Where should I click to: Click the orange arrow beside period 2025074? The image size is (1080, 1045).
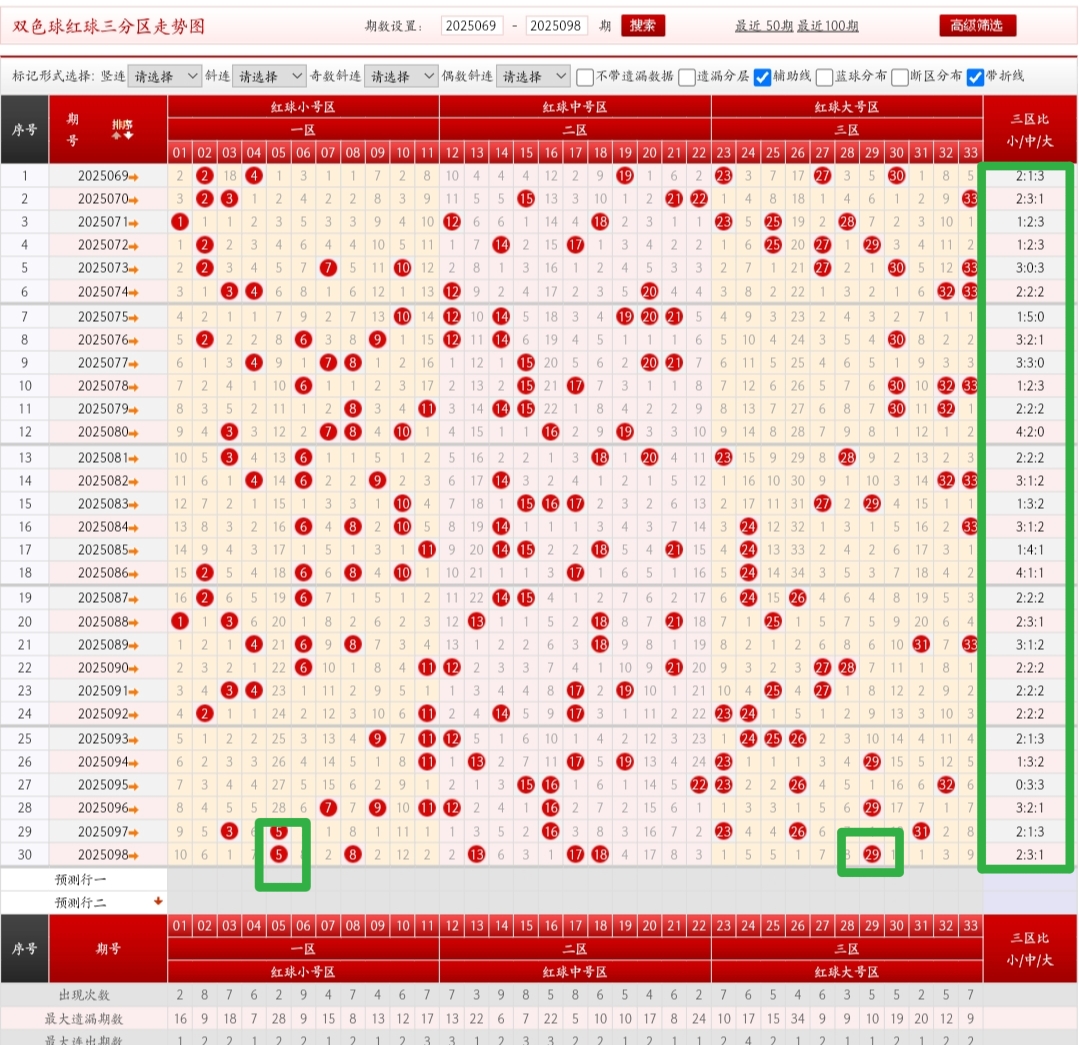point(134,293)
